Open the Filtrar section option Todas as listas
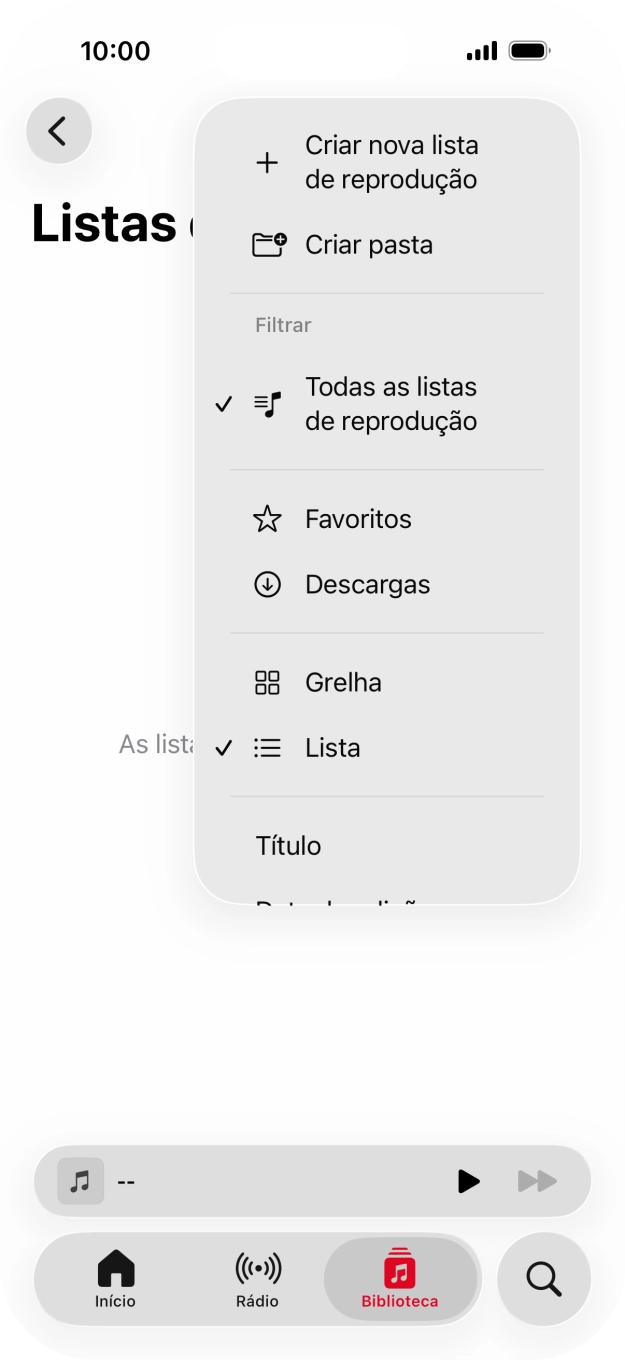The height and width of the screenshot is (1360, 625). (390, 403)
